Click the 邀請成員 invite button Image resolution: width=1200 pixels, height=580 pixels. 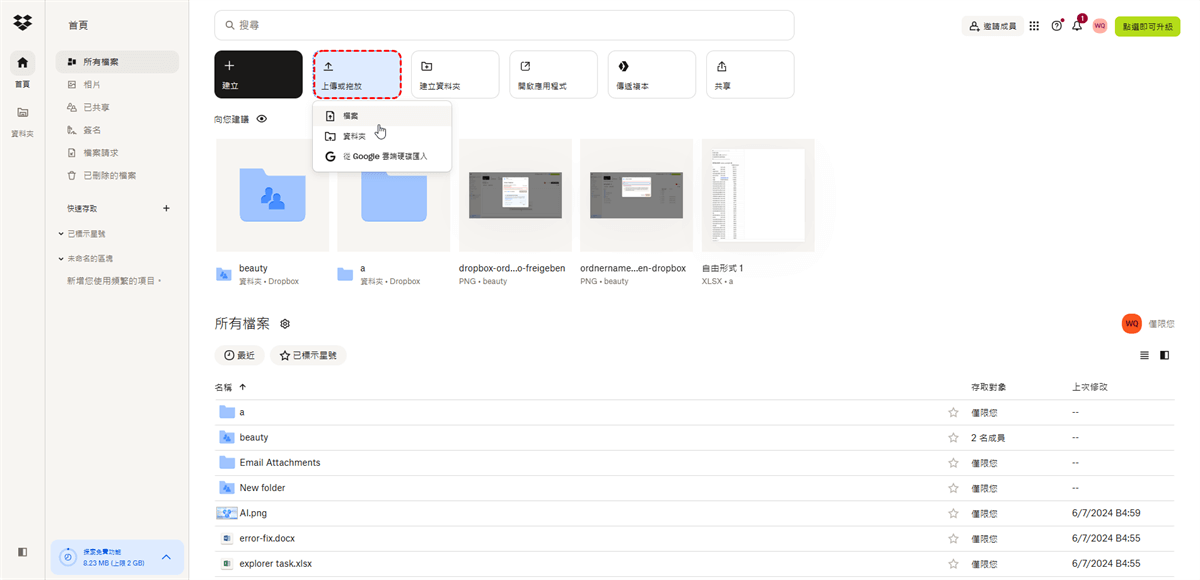coord(991,26)
